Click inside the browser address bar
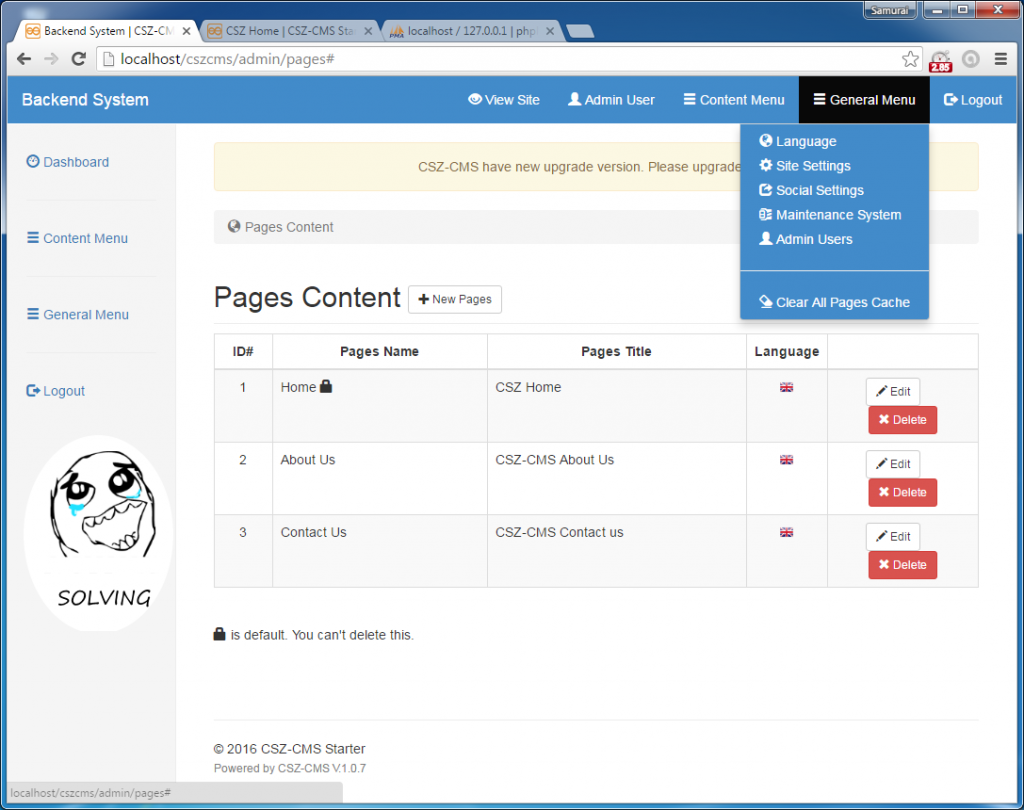The height and width of the screenshot is (810, 1024). pyautogui.click(x=300, y=59)
